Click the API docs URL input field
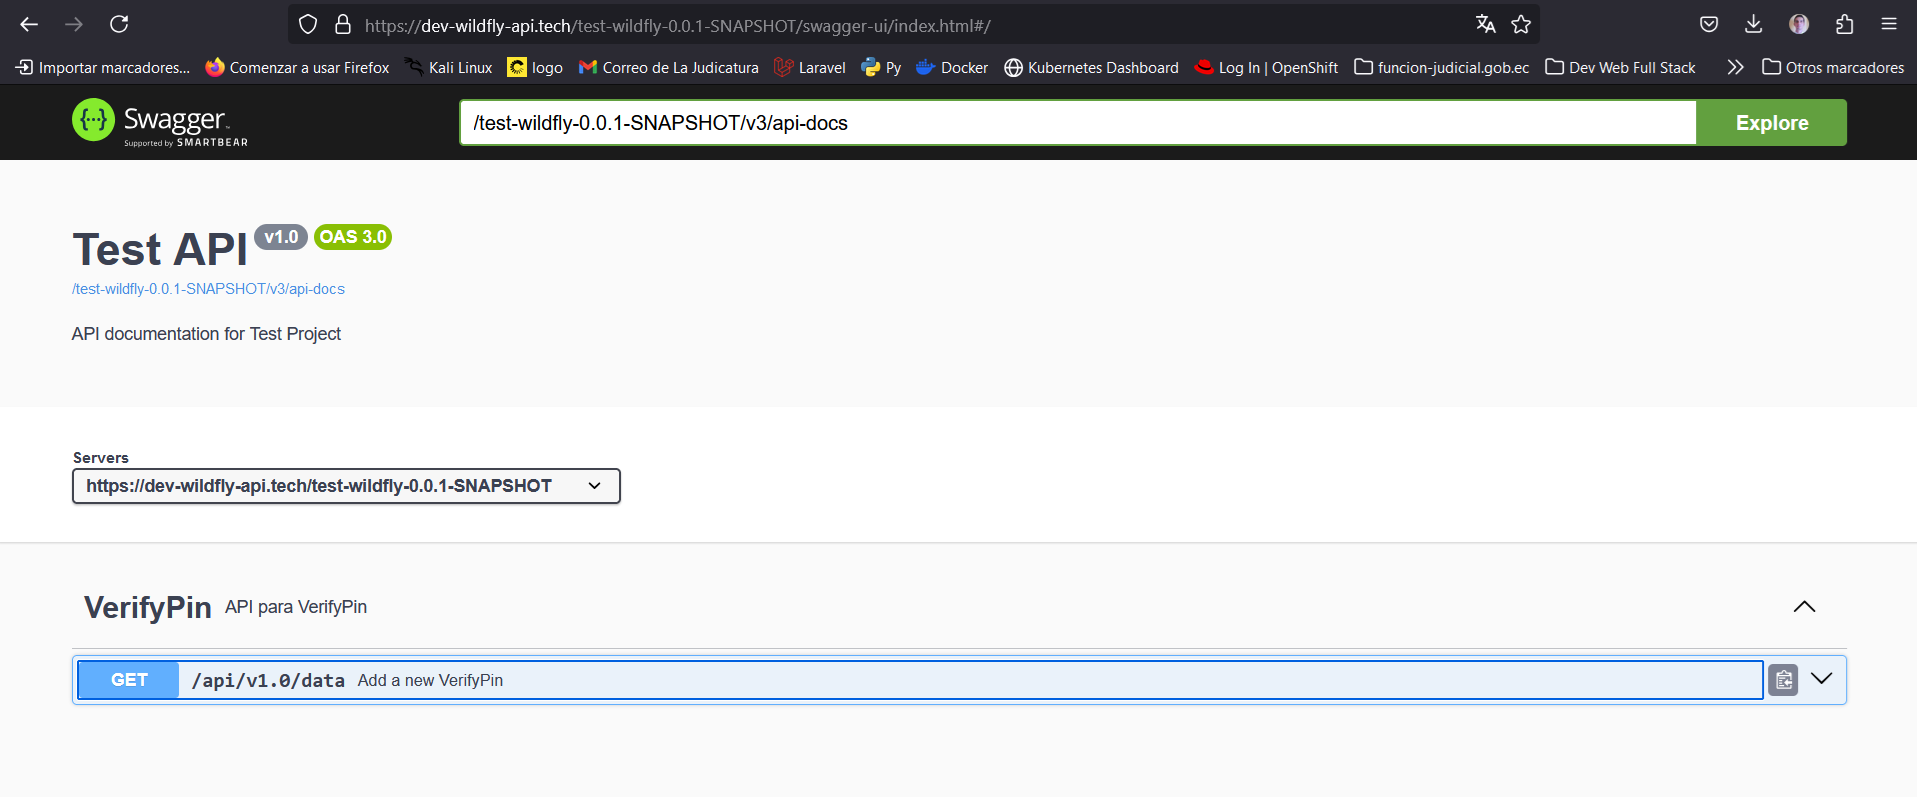1917x797 pixels. tap(1077, 123)
